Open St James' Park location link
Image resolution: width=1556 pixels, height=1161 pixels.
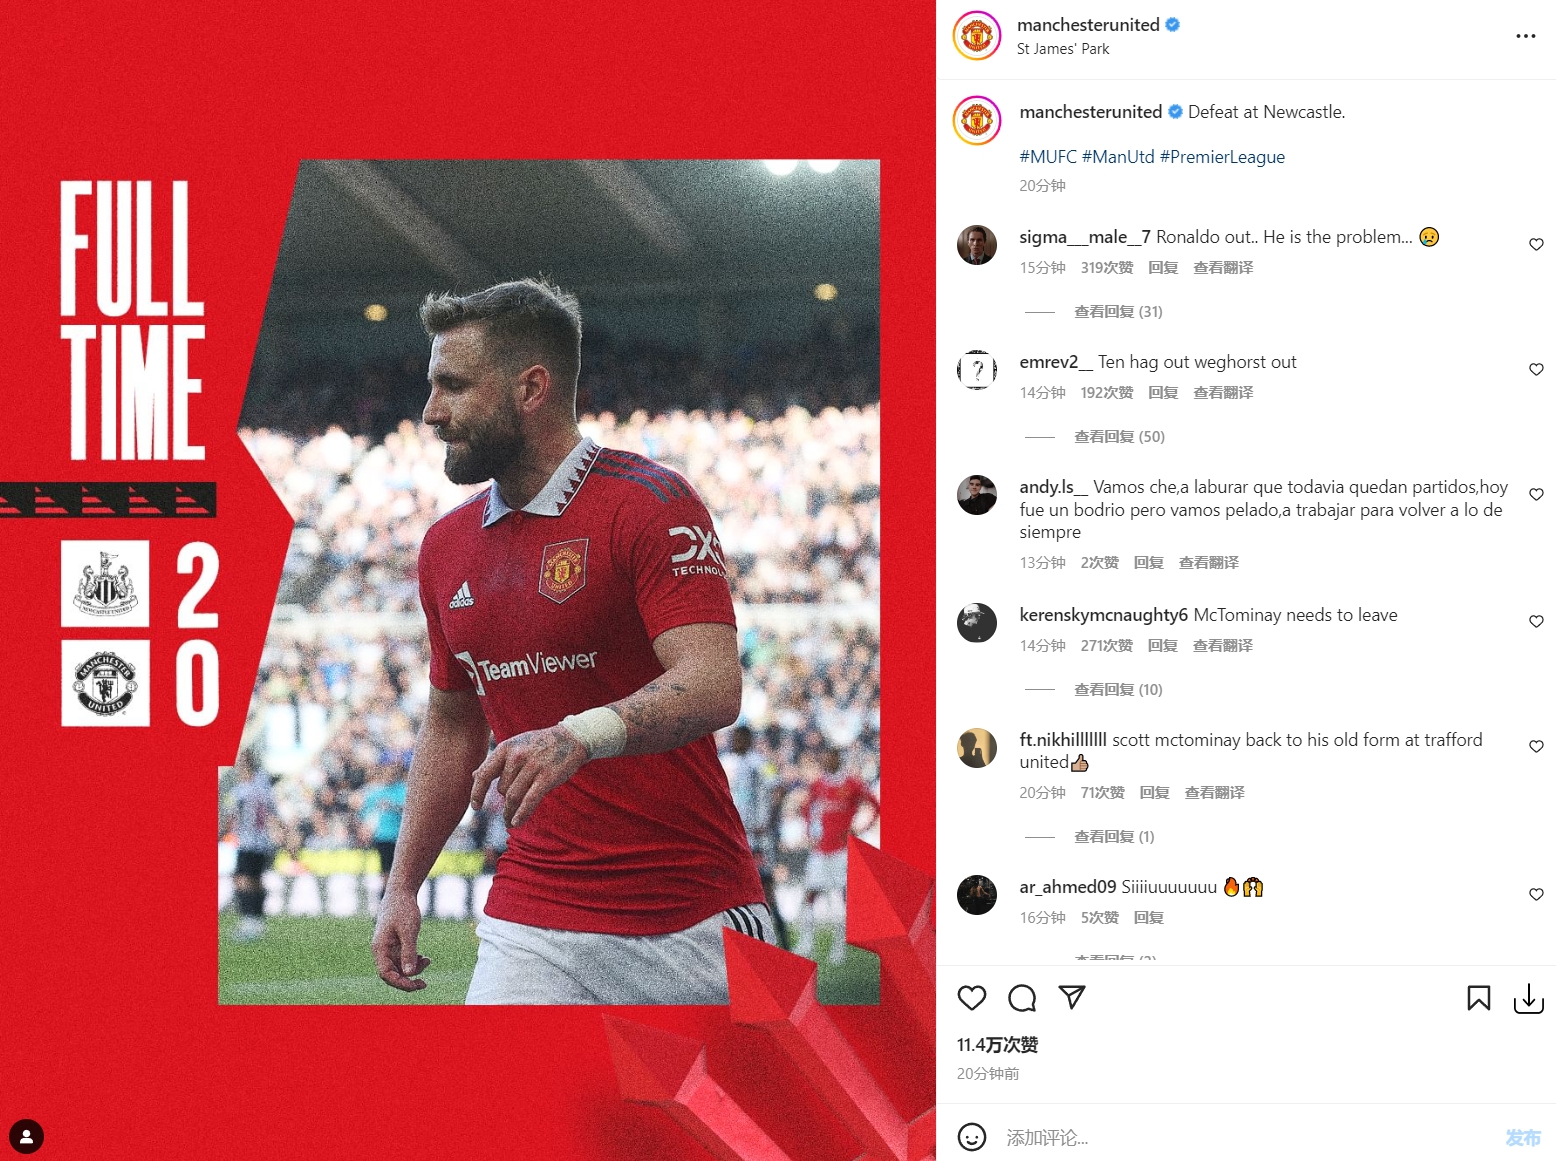[1063, 49]
